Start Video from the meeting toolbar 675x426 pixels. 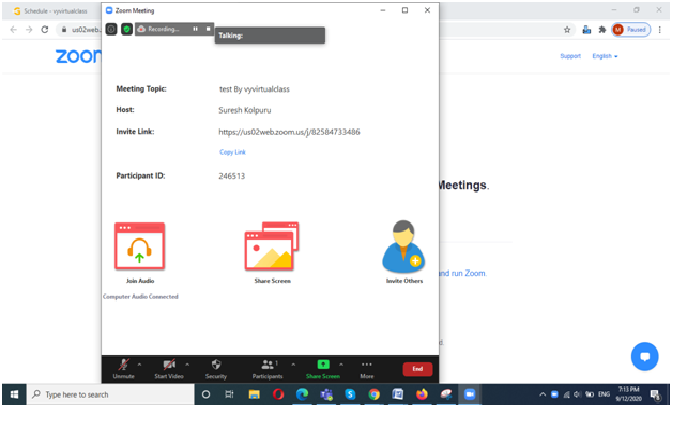point(169,369)
